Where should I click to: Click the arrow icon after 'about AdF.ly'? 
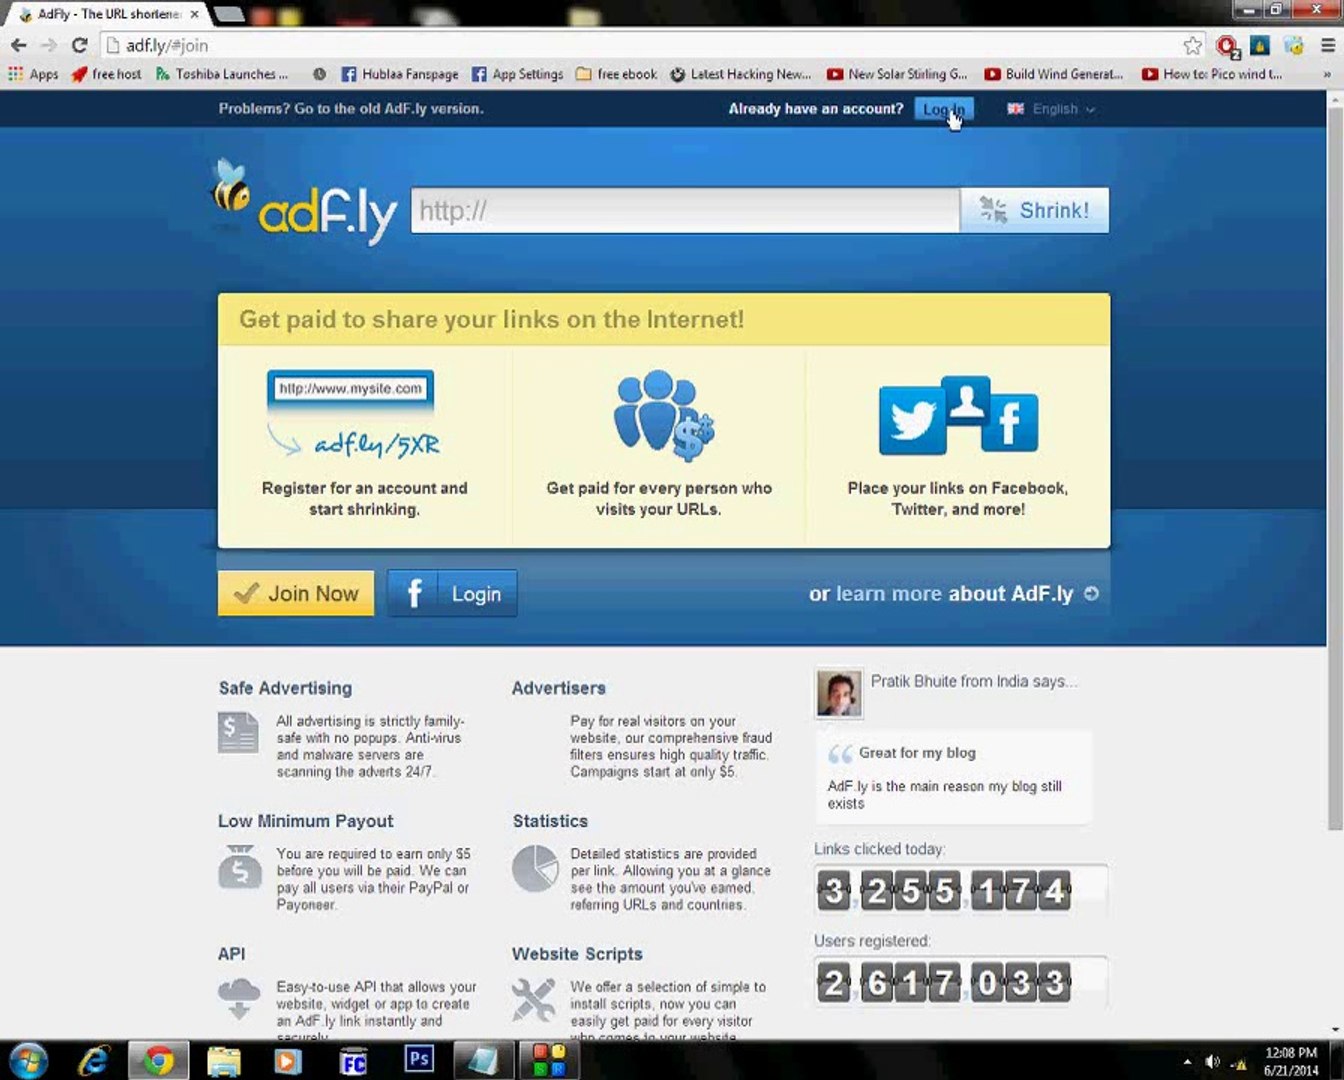pyautogui.click(x=1091, y=593)
